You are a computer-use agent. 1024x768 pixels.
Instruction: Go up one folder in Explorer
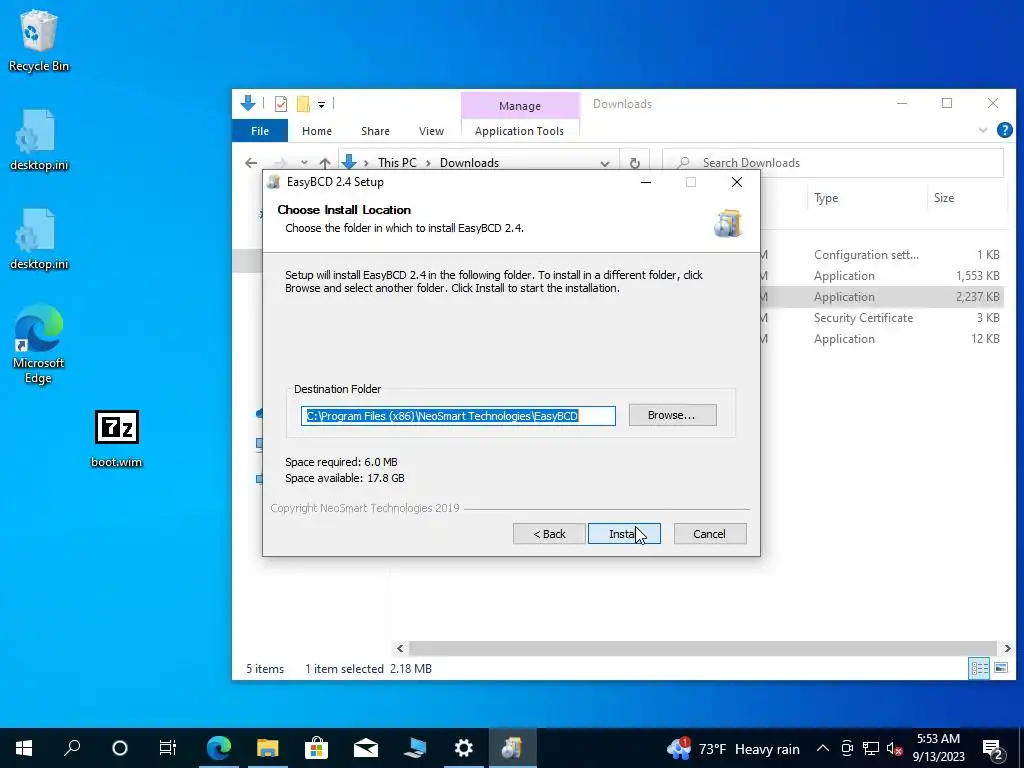coord(325,163)
